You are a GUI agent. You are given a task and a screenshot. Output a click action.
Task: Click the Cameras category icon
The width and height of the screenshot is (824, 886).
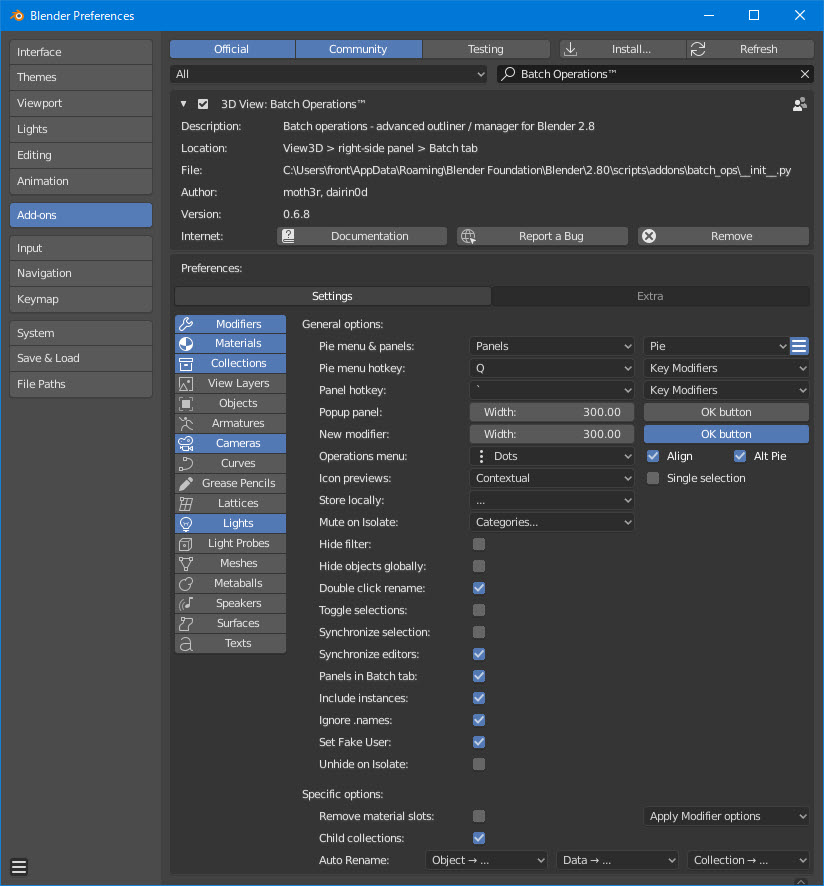point(186,443)
